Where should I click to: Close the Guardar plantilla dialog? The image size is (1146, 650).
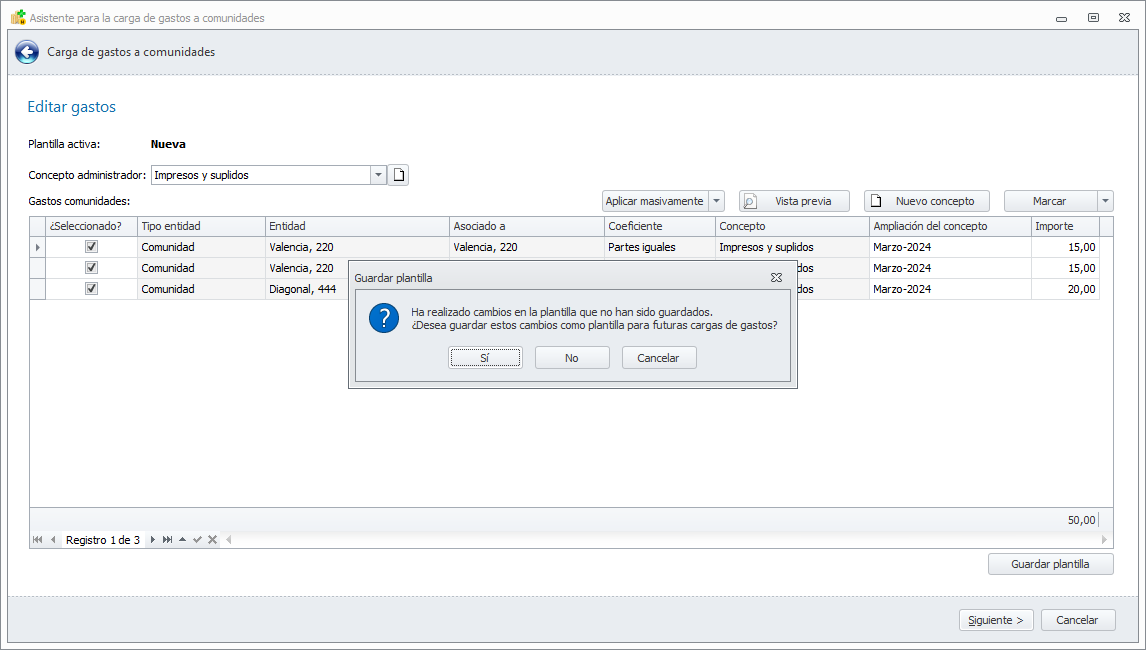pos(776,278)
